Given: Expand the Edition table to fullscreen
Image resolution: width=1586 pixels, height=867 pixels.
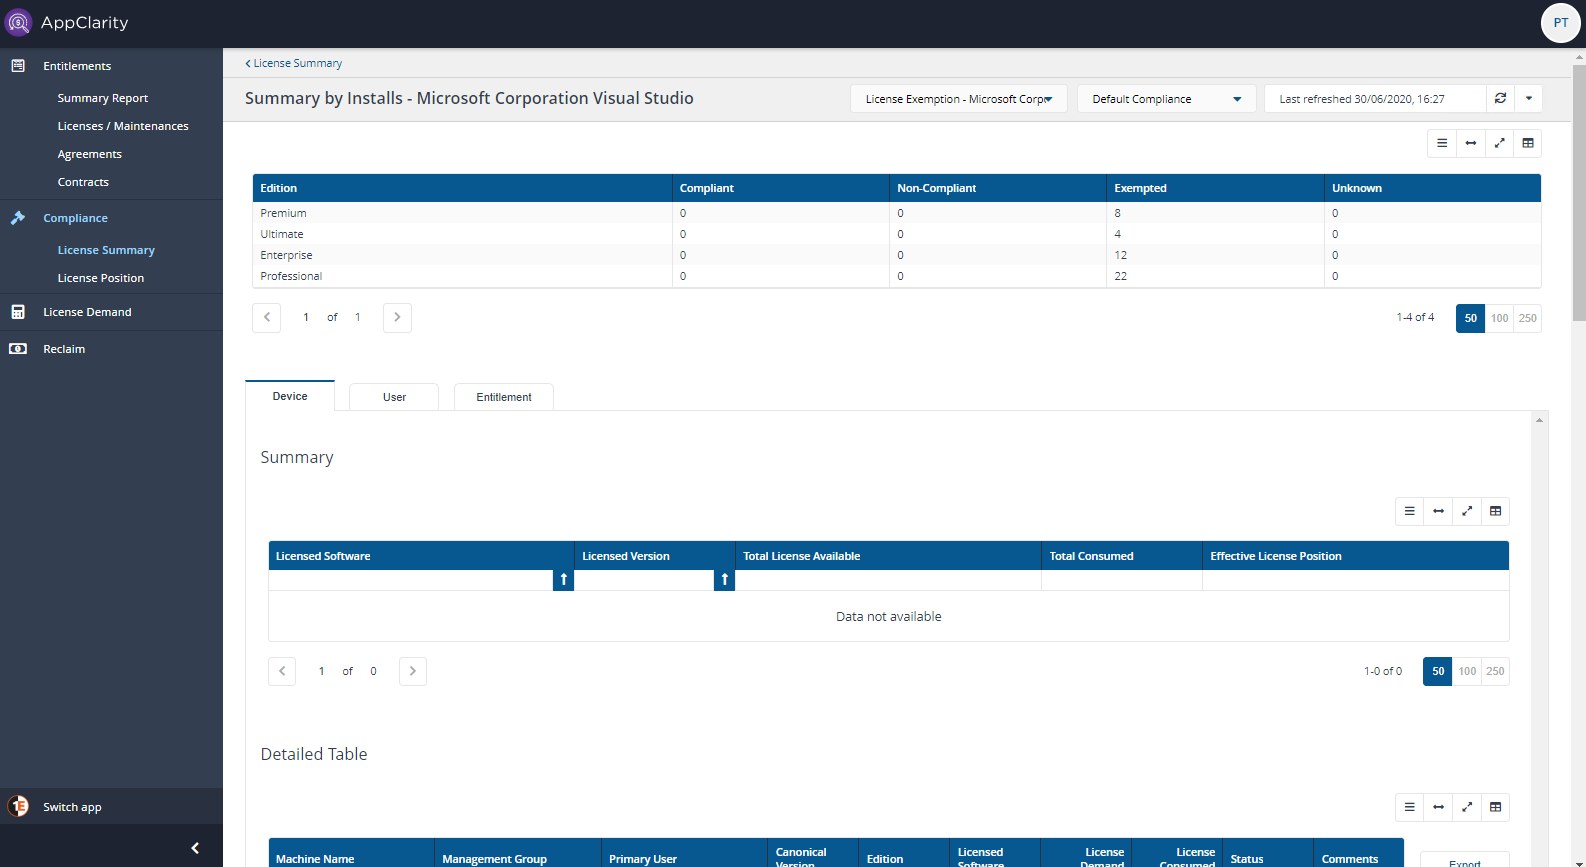Looking at the screenshot, I should tap(1499, 143).
